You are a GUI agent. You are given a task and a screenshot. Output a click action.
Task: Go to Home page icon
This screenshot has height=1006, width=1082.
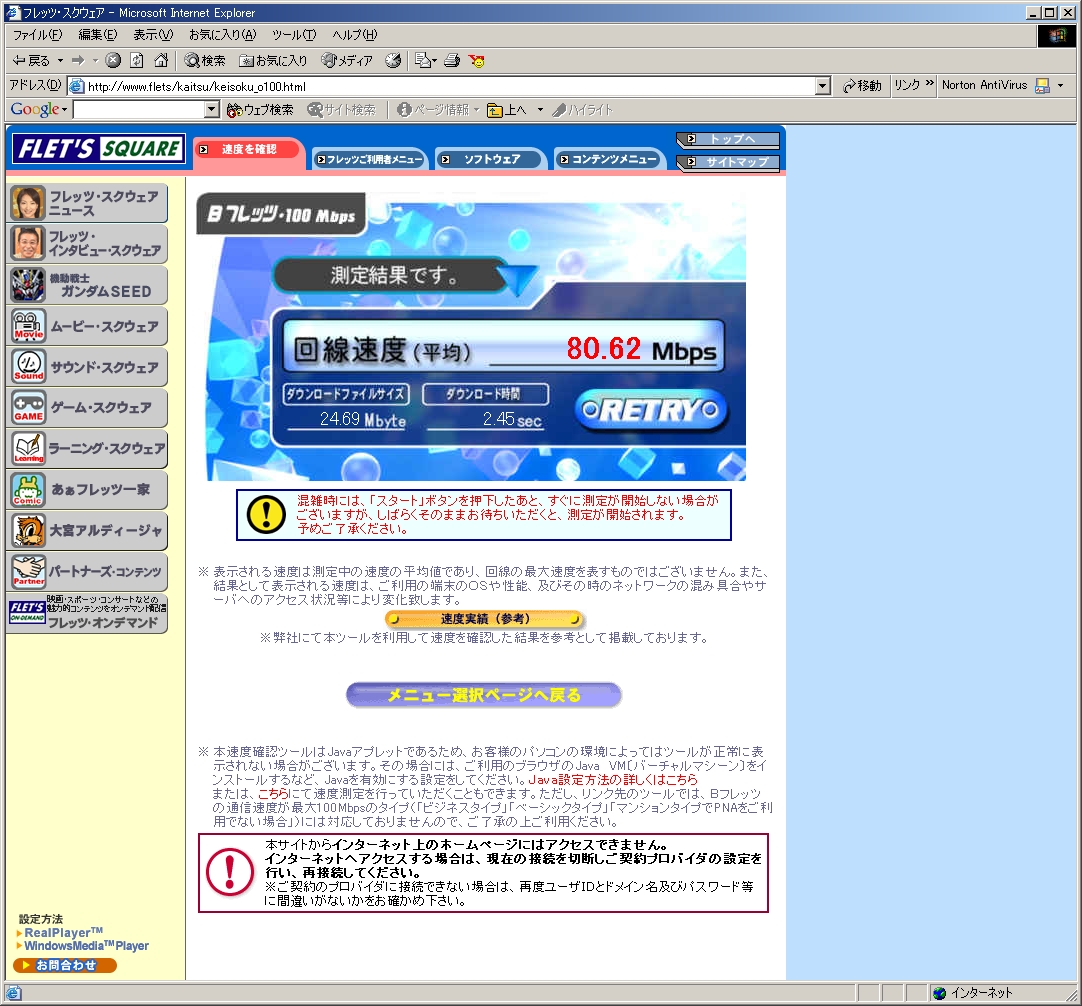click(x=161, y=61)
